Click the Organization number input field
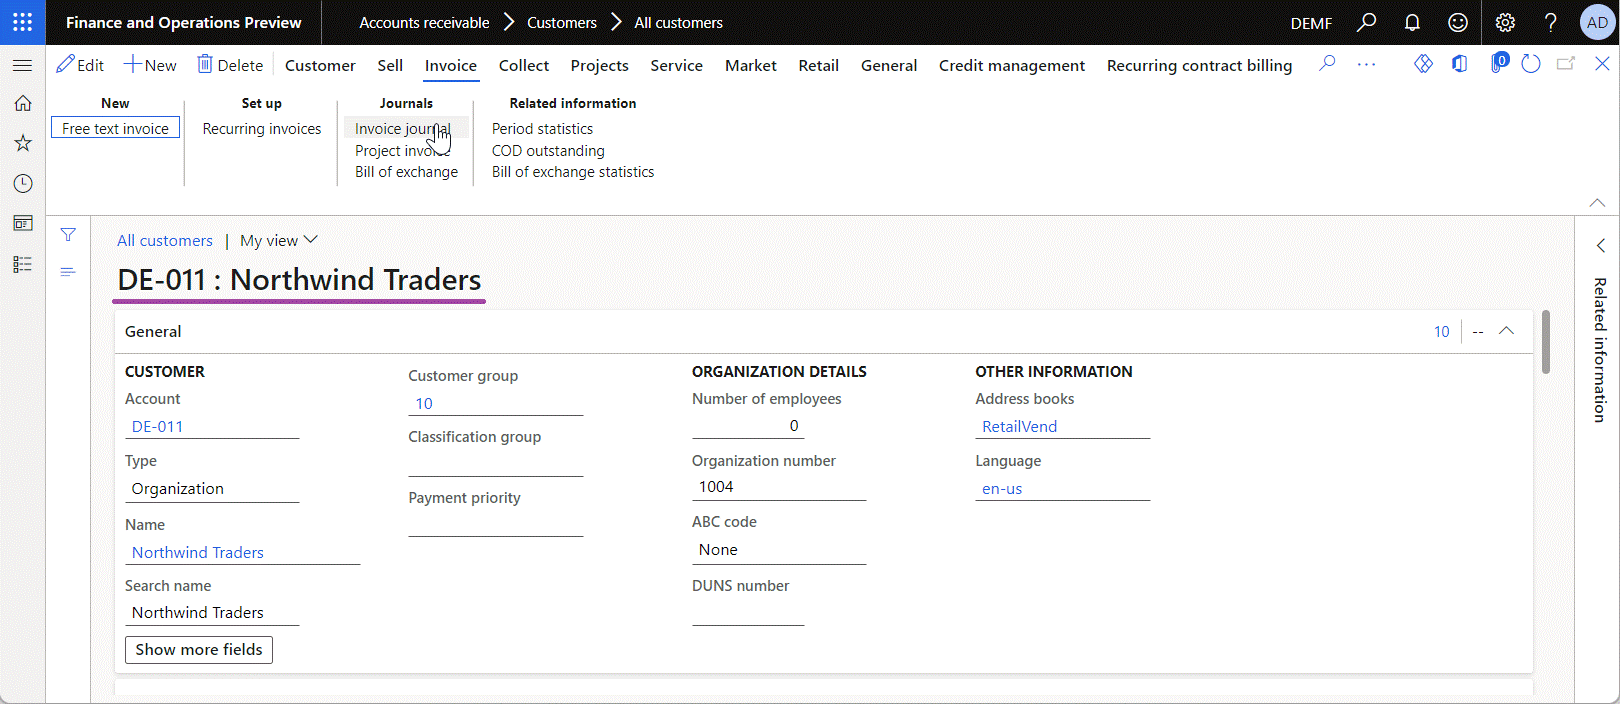The image size is (1620, 704). (779, 487)
